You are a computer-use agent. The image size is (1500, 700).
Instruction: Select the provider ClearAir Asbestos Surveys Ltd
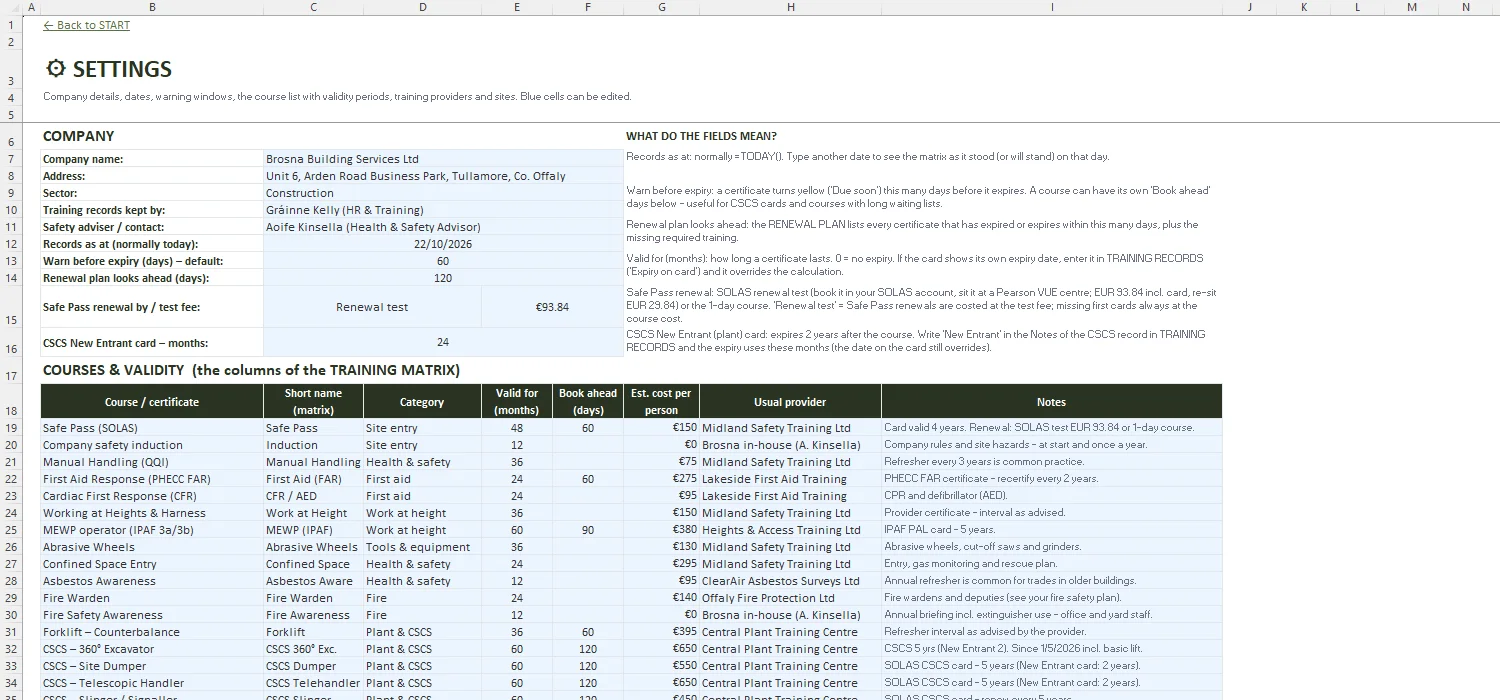tap(790, 580)
